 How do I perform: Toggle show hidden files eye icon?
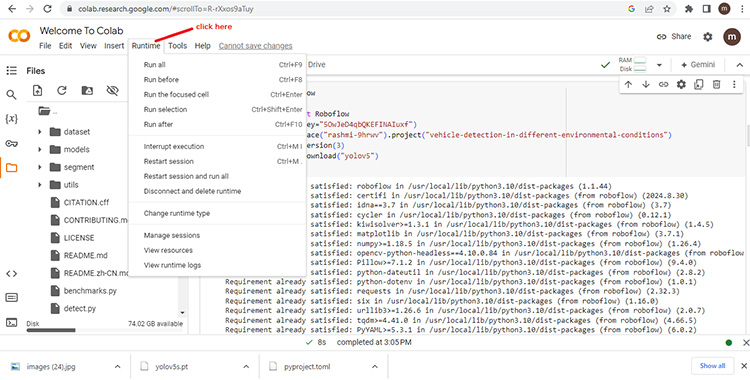112,90
